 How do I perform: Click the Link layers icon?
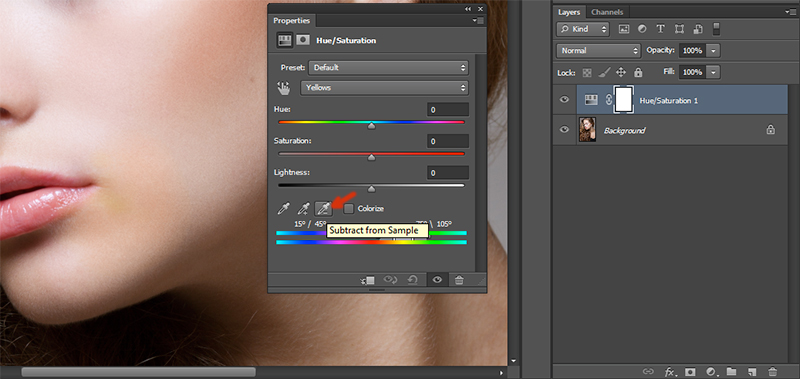pos(648,371)
